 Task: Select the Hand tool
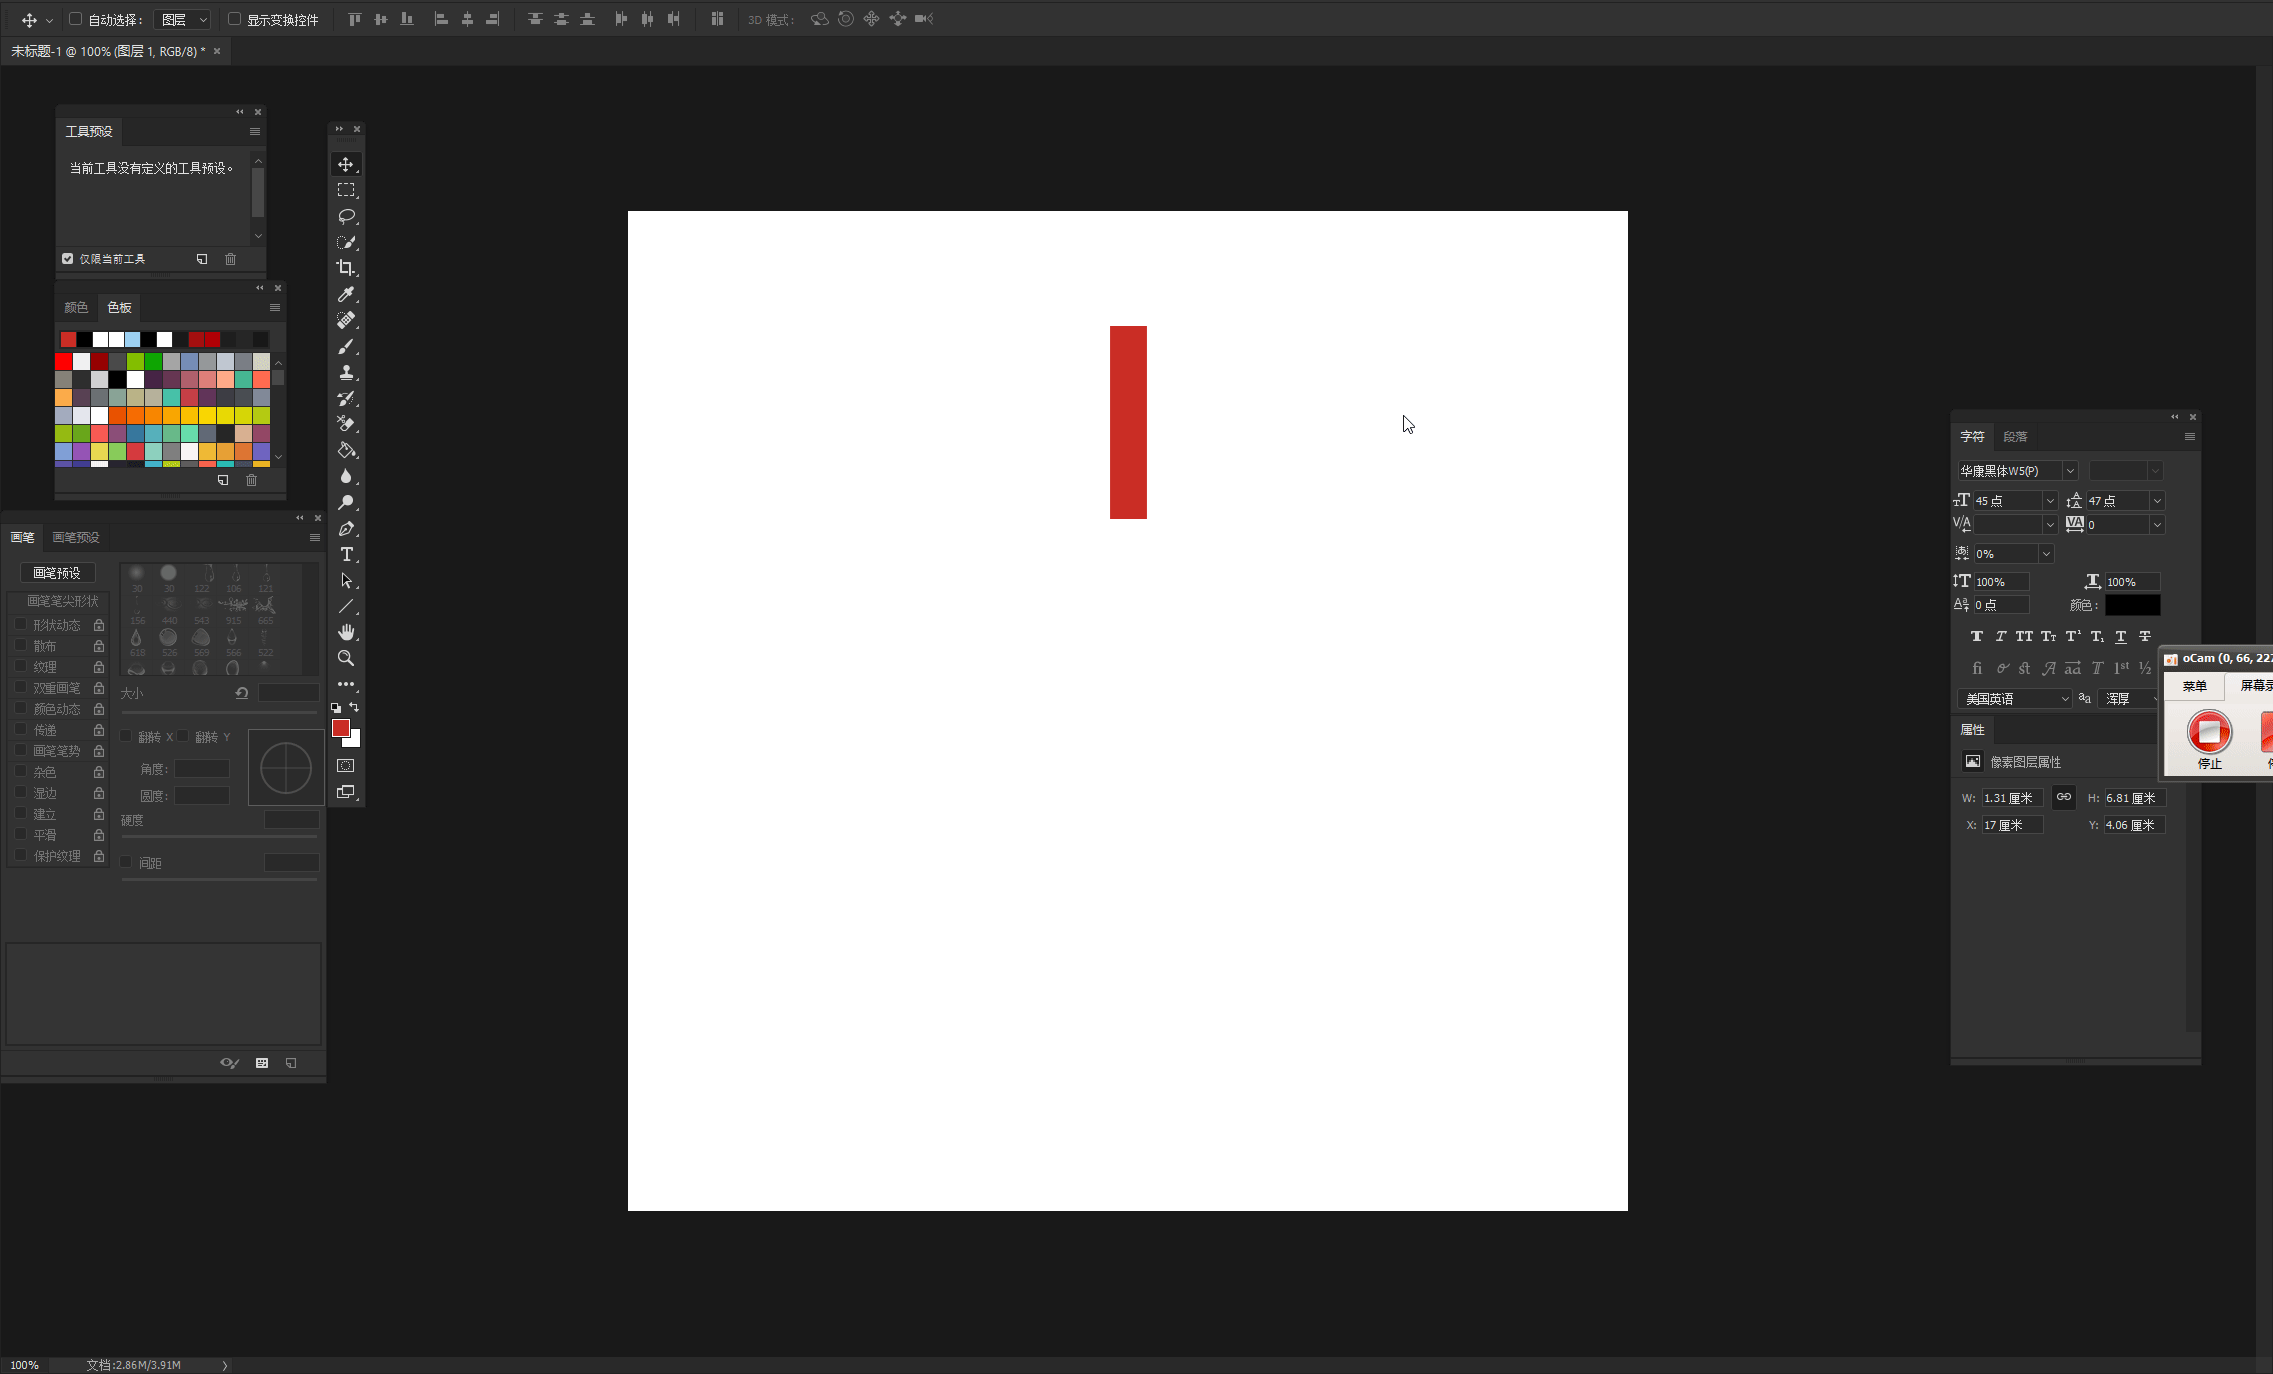[x=346, y=632]
